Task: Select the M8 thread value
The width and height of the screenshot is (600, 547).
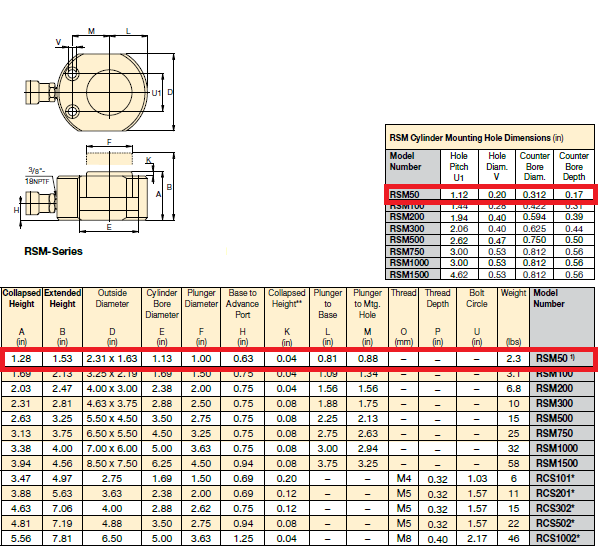Action: (x=404, y=539)
